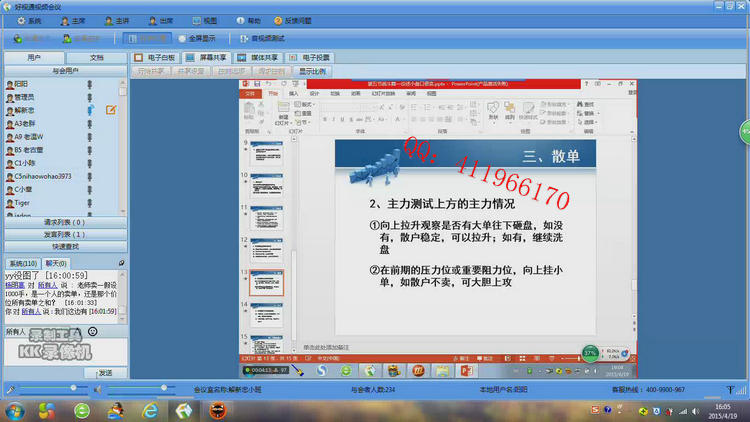Viewport: 750px width, 422px height.
Task: Open the green 360 browser taskbar icon
Action: pos(82,411)
